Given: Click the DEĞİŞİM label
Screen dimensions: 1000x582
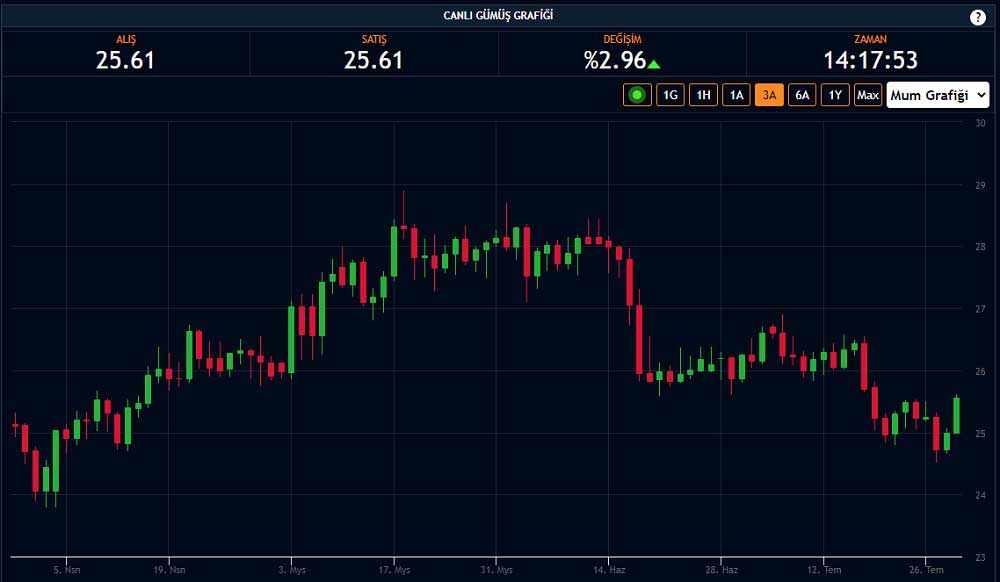Looking at the screenshot, I should point(622,40).
